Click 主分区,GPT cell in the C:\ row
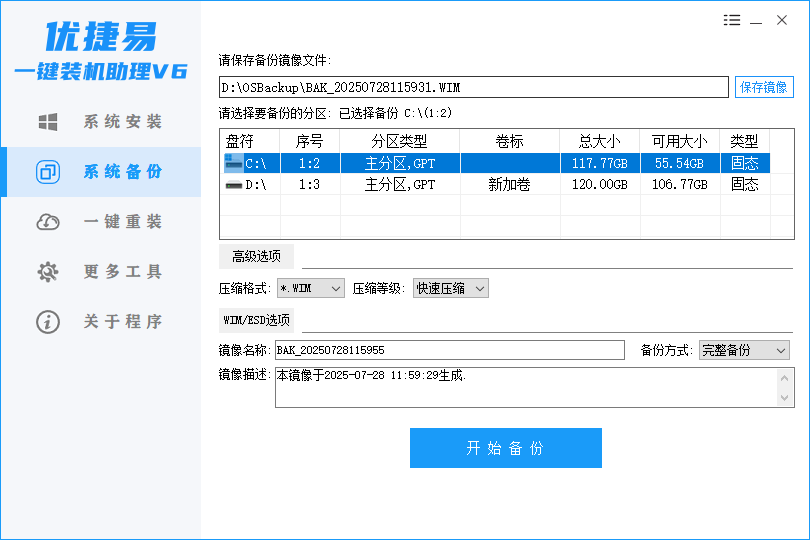This screenshot has height=540, width=810. (x=400, y=163)
